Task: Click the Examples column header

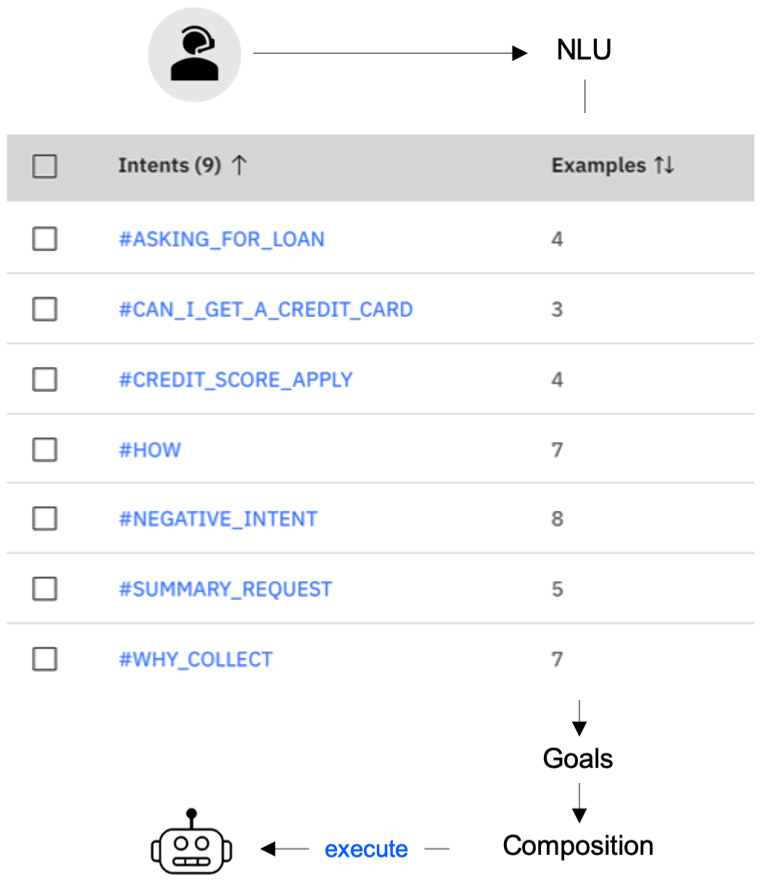Action: click(599, 165)
